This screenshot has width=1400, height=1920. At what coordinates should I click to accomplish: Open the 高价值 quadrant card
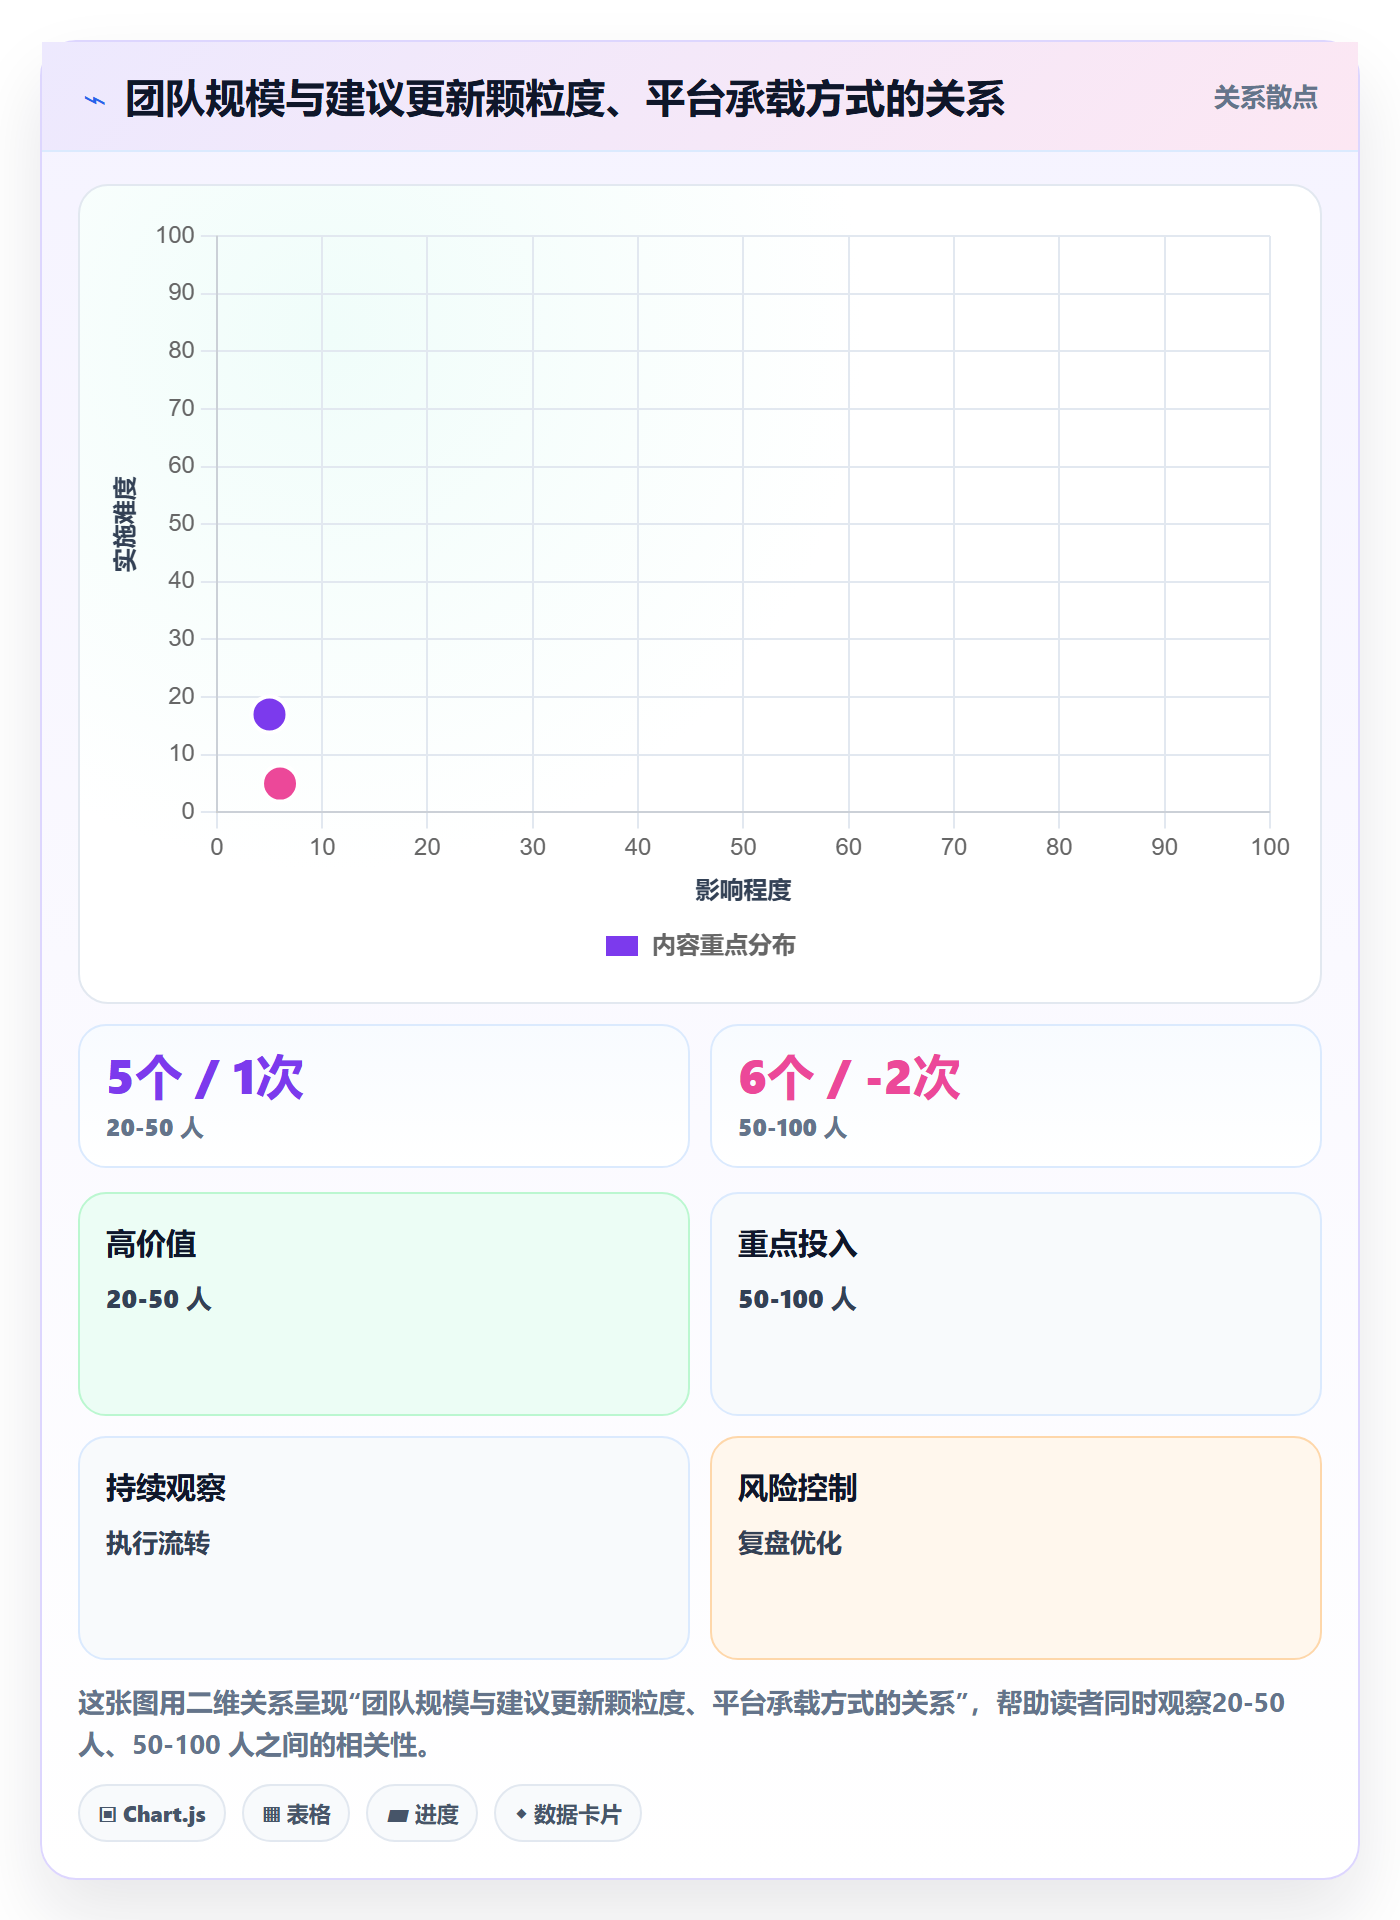[384, 1304]
